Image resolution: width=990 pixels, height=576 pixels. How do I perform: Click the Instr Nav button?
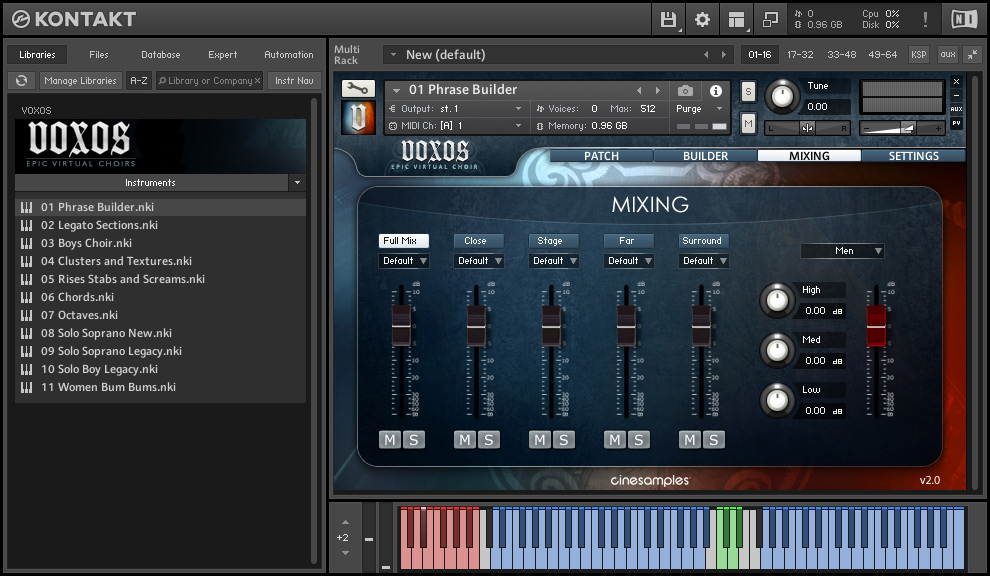click(294, 81)
